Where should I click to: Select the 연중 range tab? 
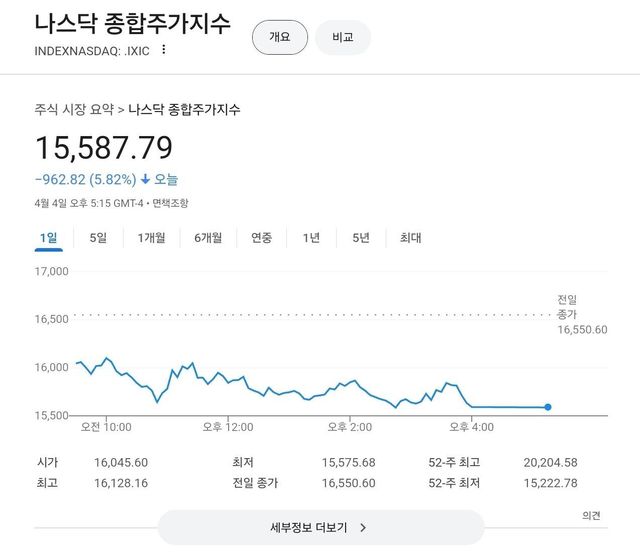point(261,238)
